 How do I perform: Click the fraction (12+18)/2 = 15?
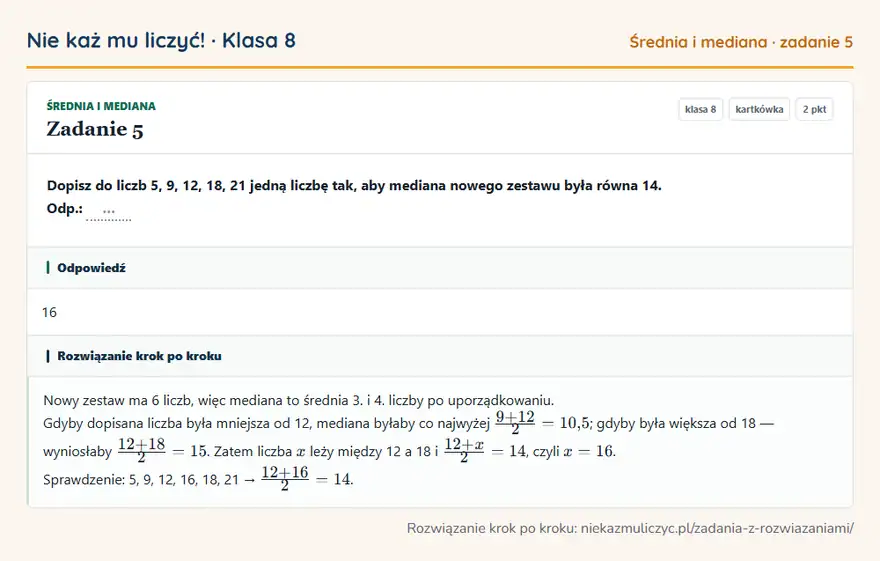click(x=163, y=451)
